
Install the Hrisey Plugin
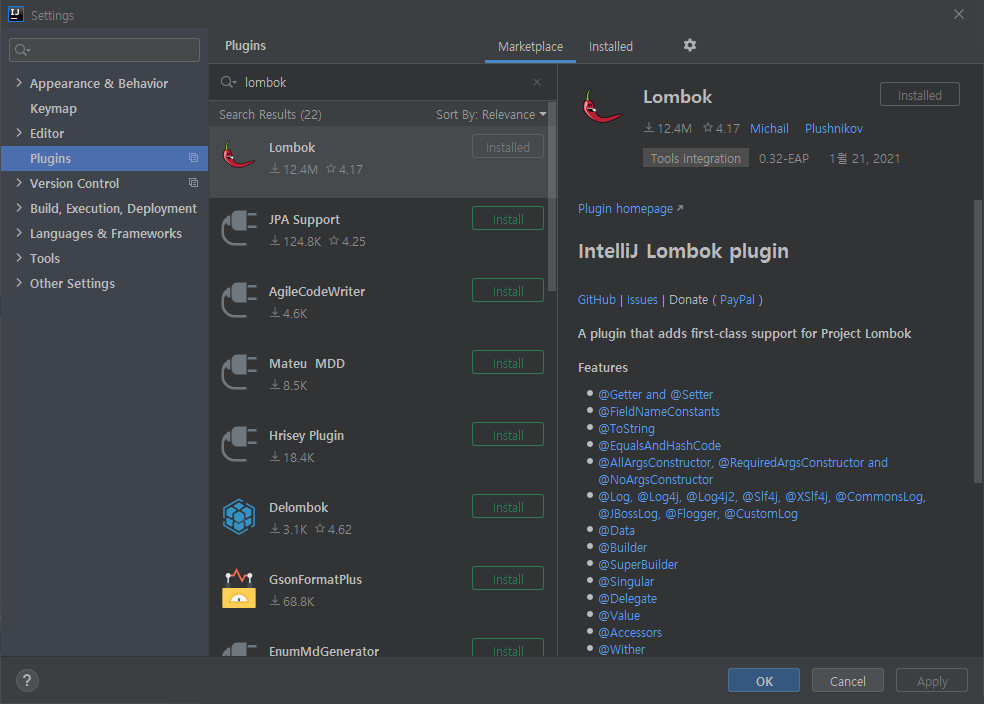pos(508,435)
